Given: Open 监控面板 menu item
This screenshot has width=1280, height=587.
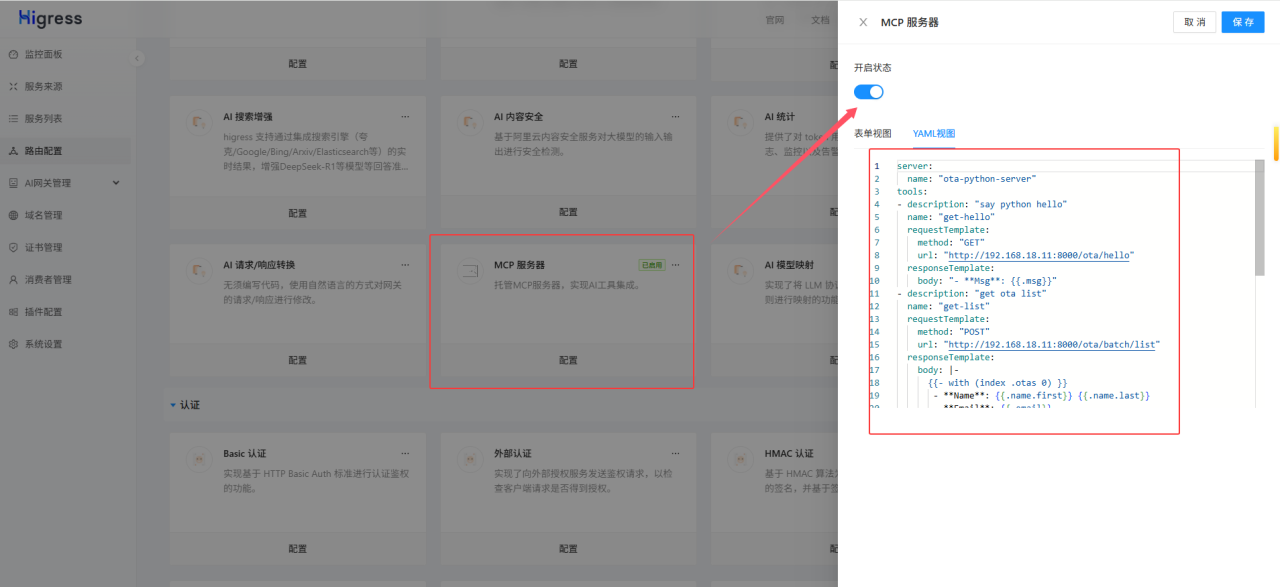Looking at the screenshot, I should [x=43, y=55].
